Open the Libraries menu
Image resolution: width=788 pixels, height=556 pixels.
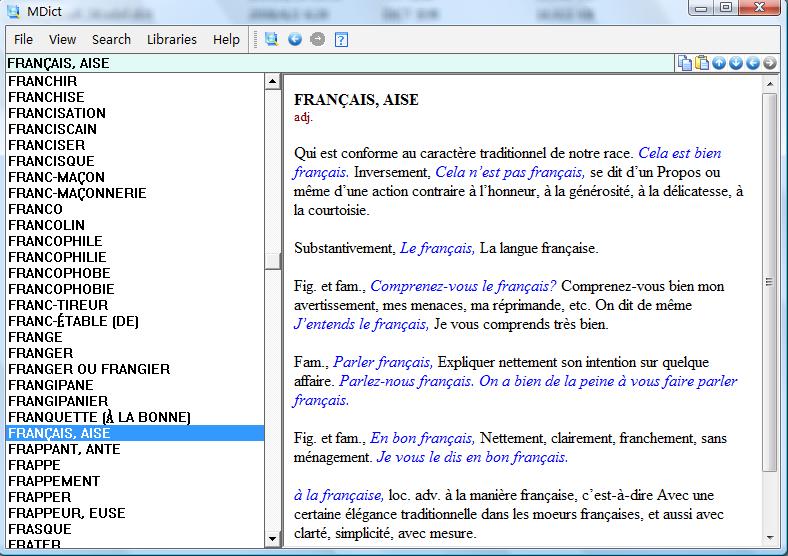(x=172, y=39)
